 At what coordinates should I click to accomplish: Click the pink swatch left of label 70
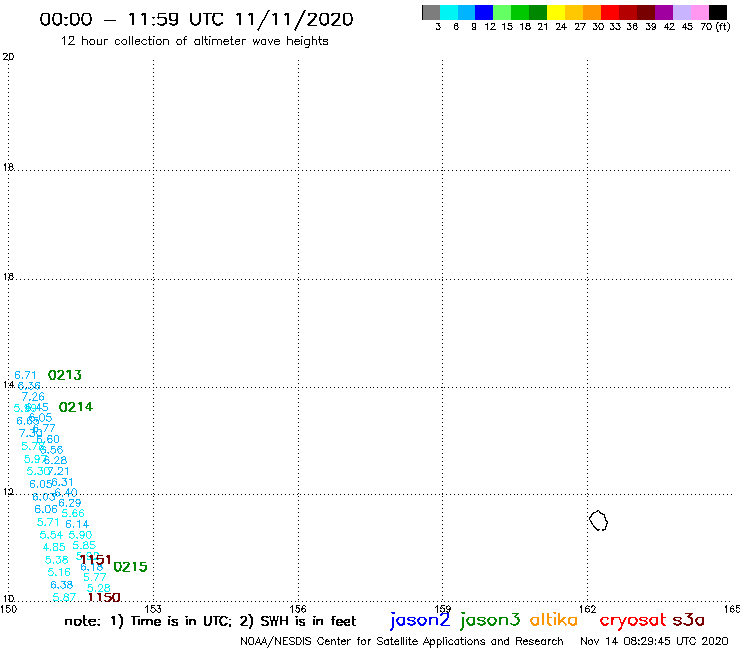(x=699, y=12)
